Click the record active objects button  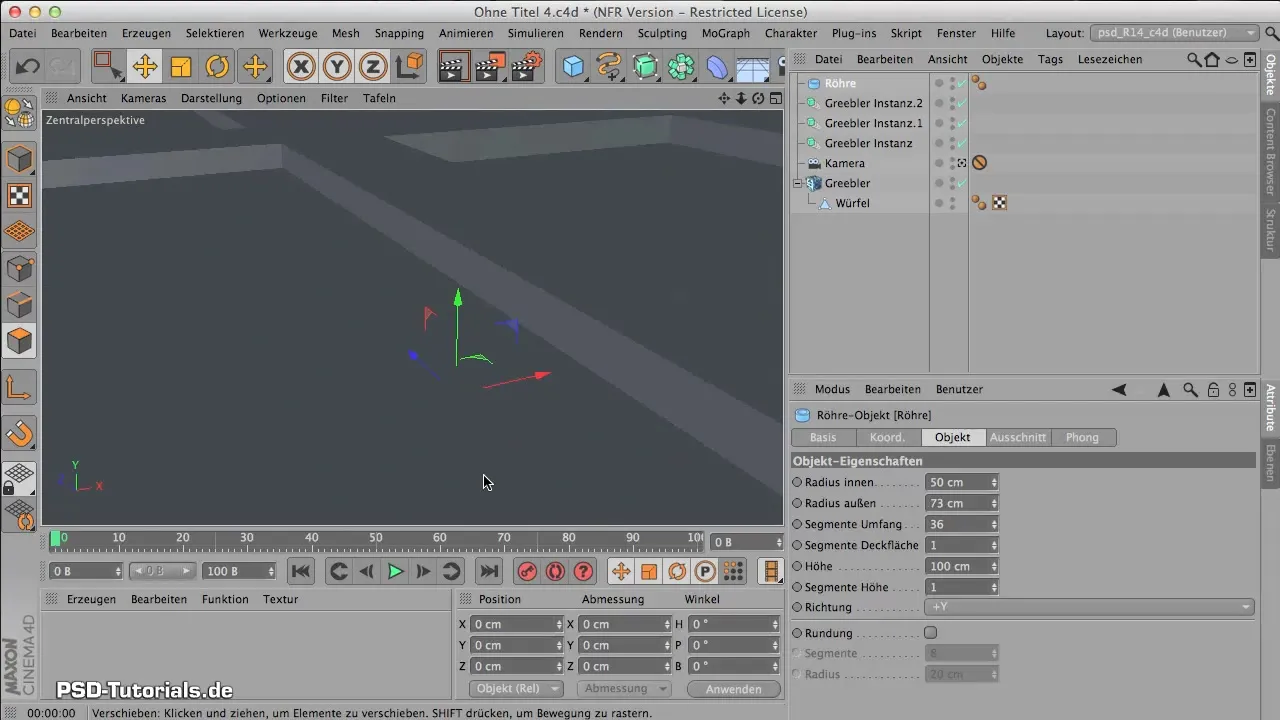[528, 571]
